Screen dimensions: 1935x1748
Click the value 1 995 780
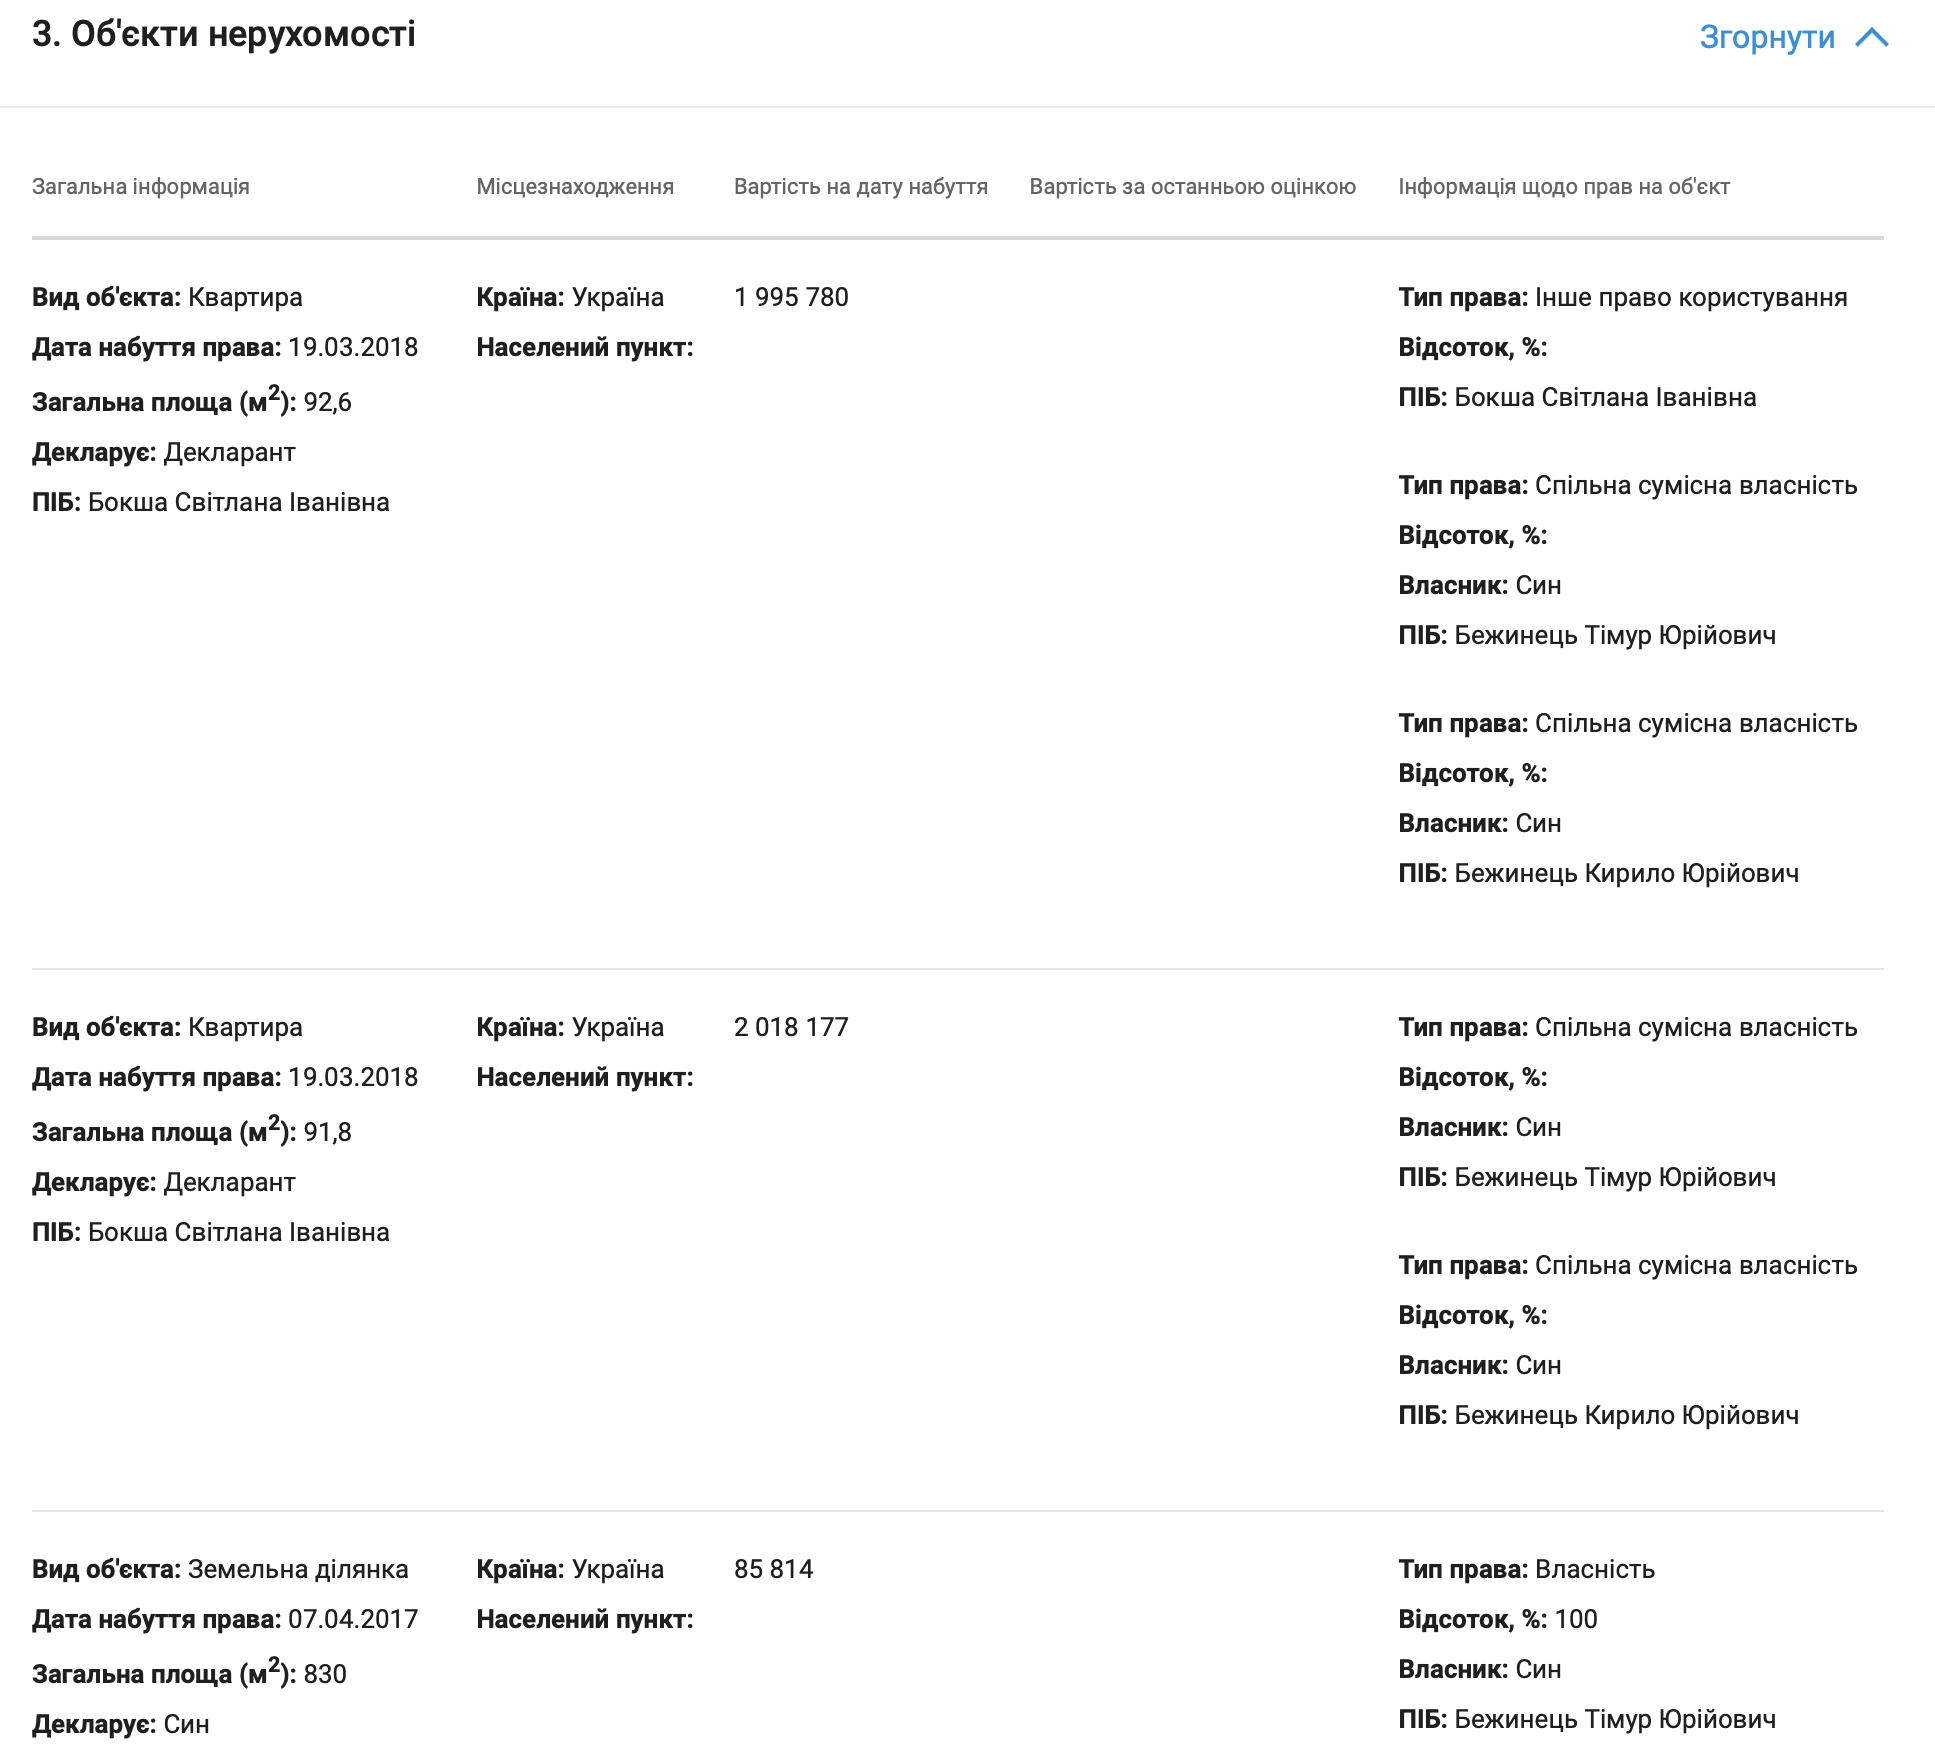[x=791, y=297]
